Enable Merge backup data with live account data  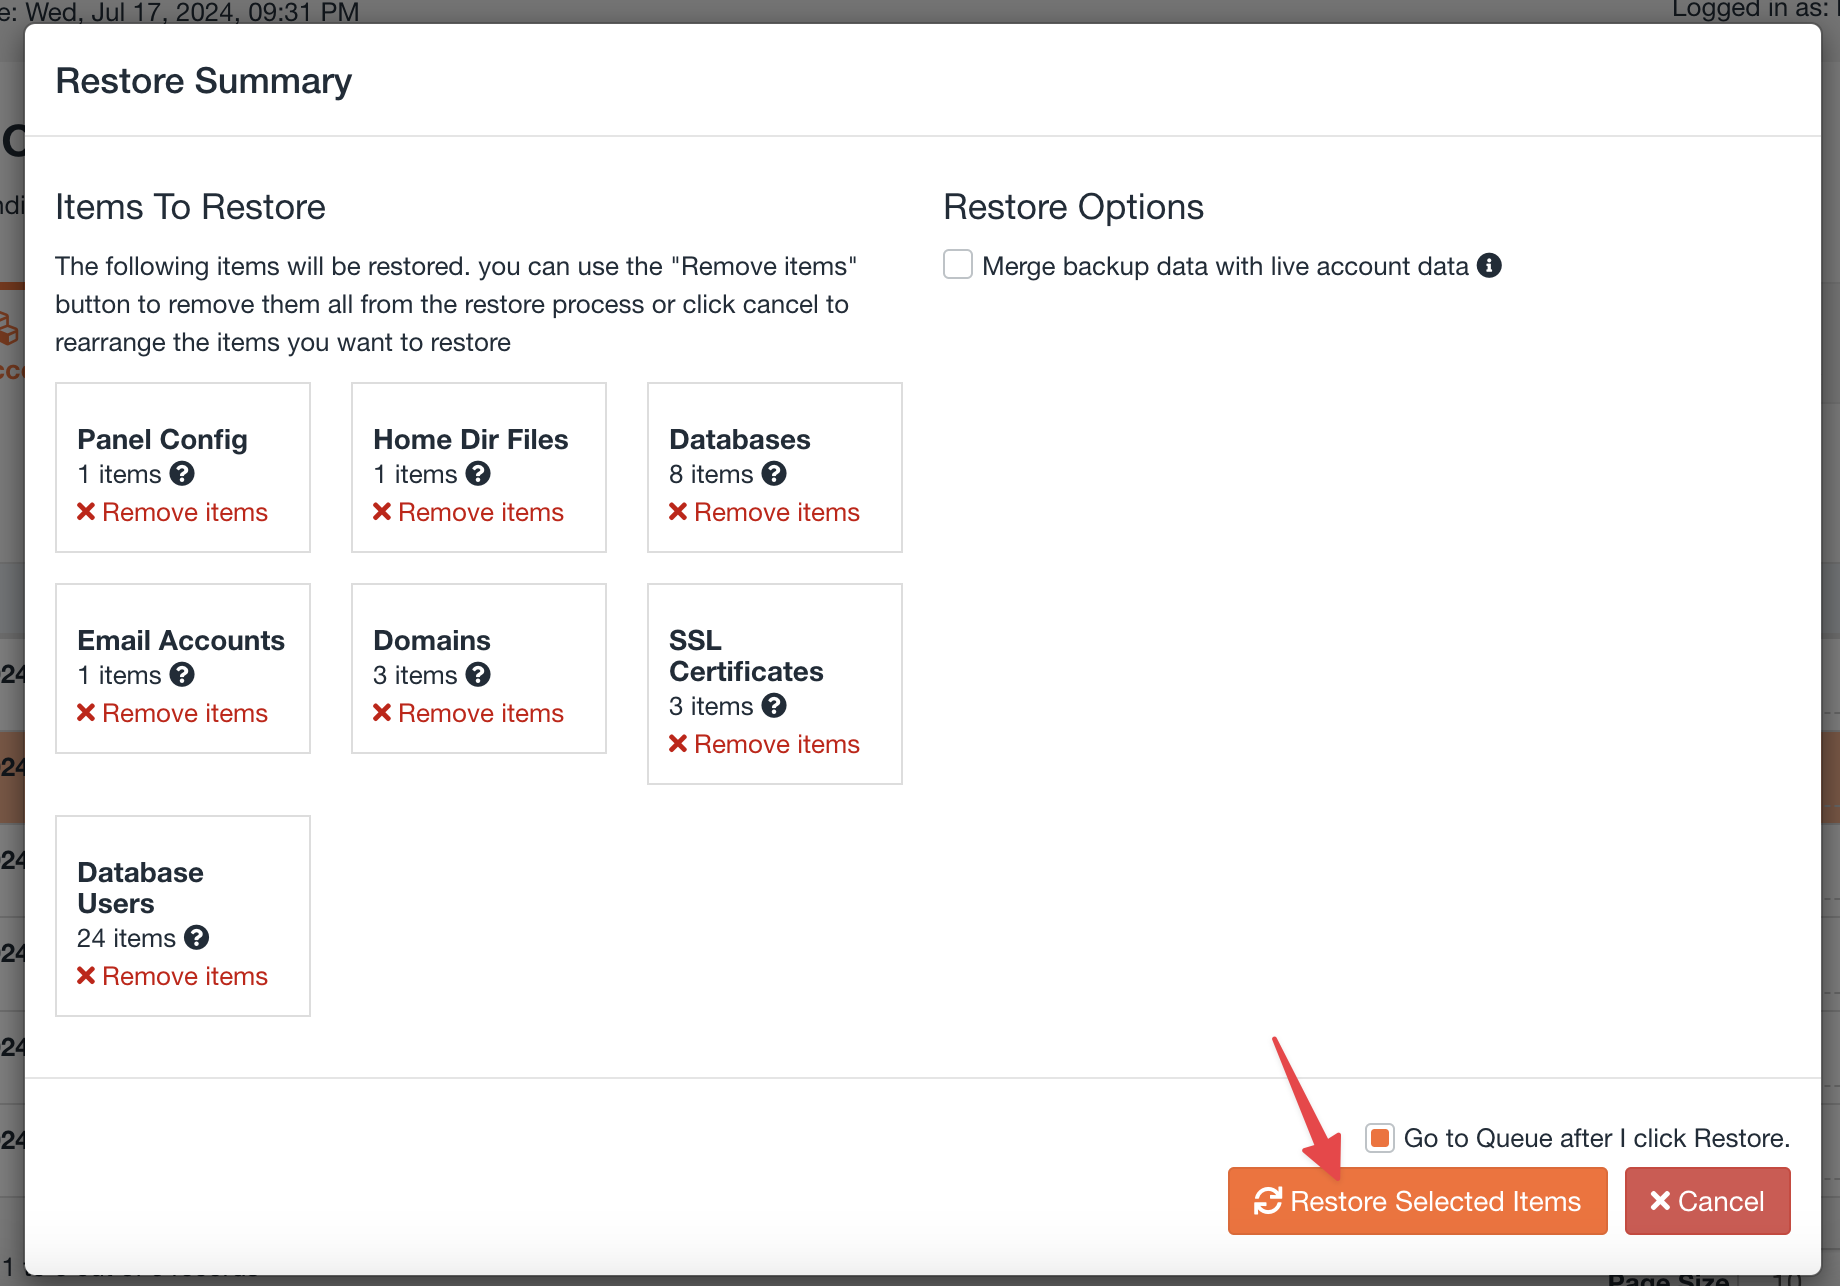(958, 265)
